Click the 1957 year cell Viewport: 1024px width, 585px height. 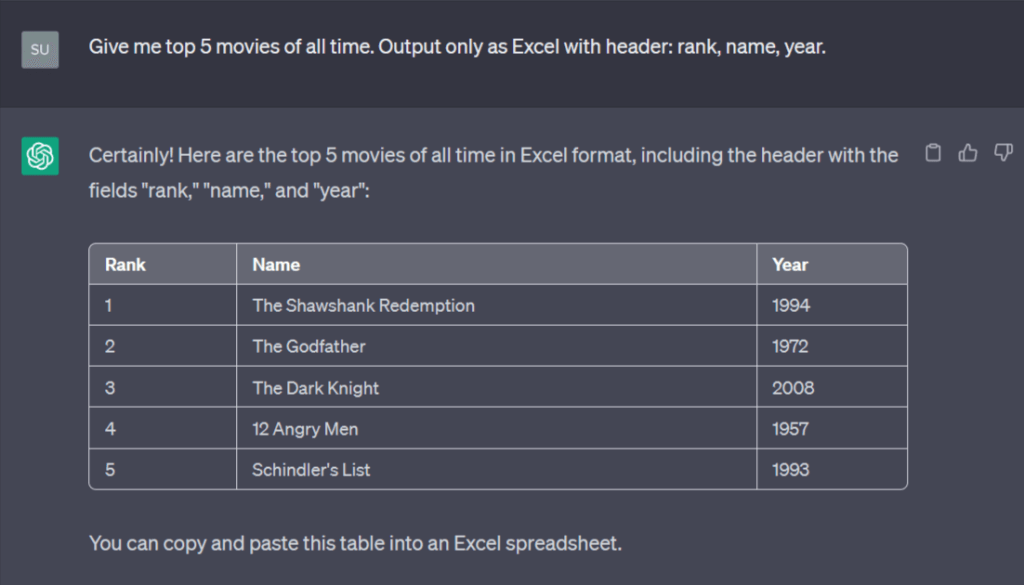coord(790,429)
